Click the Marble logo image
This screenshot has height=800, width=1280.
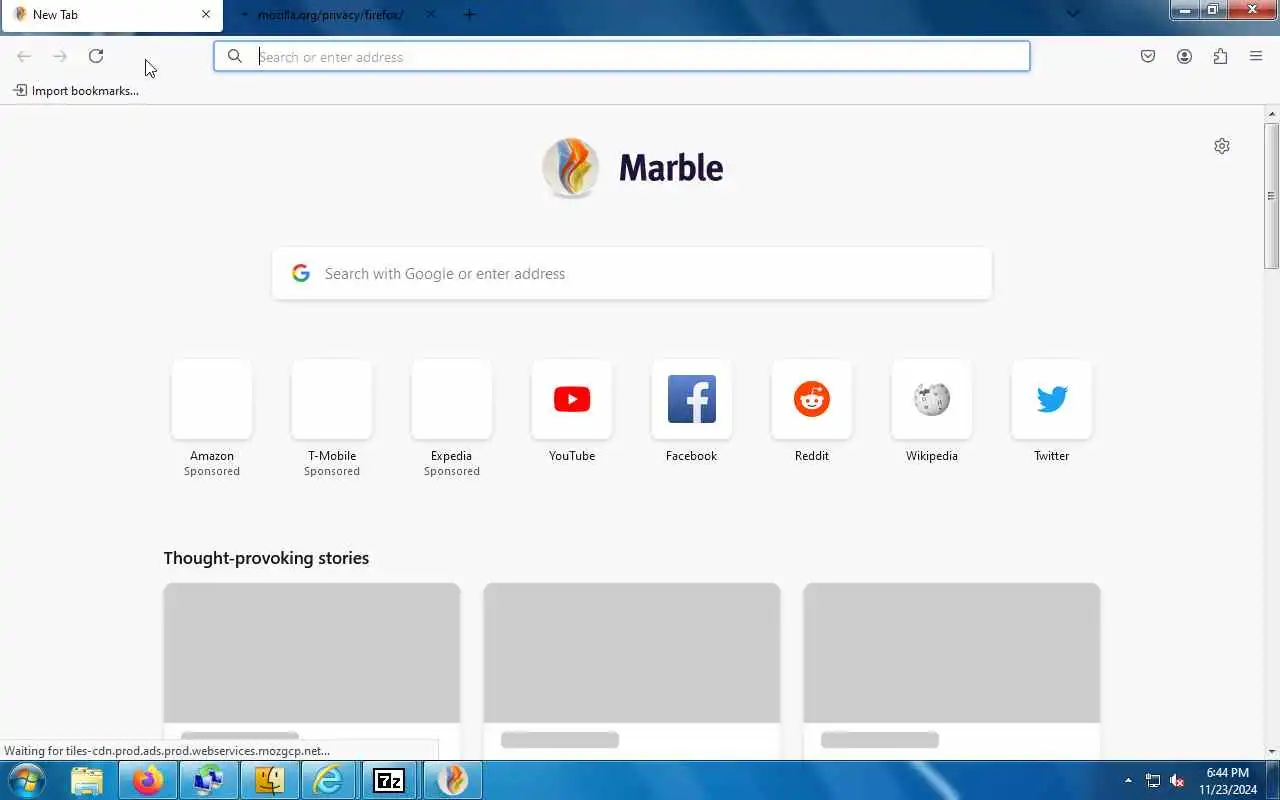(x=571, y=167)
